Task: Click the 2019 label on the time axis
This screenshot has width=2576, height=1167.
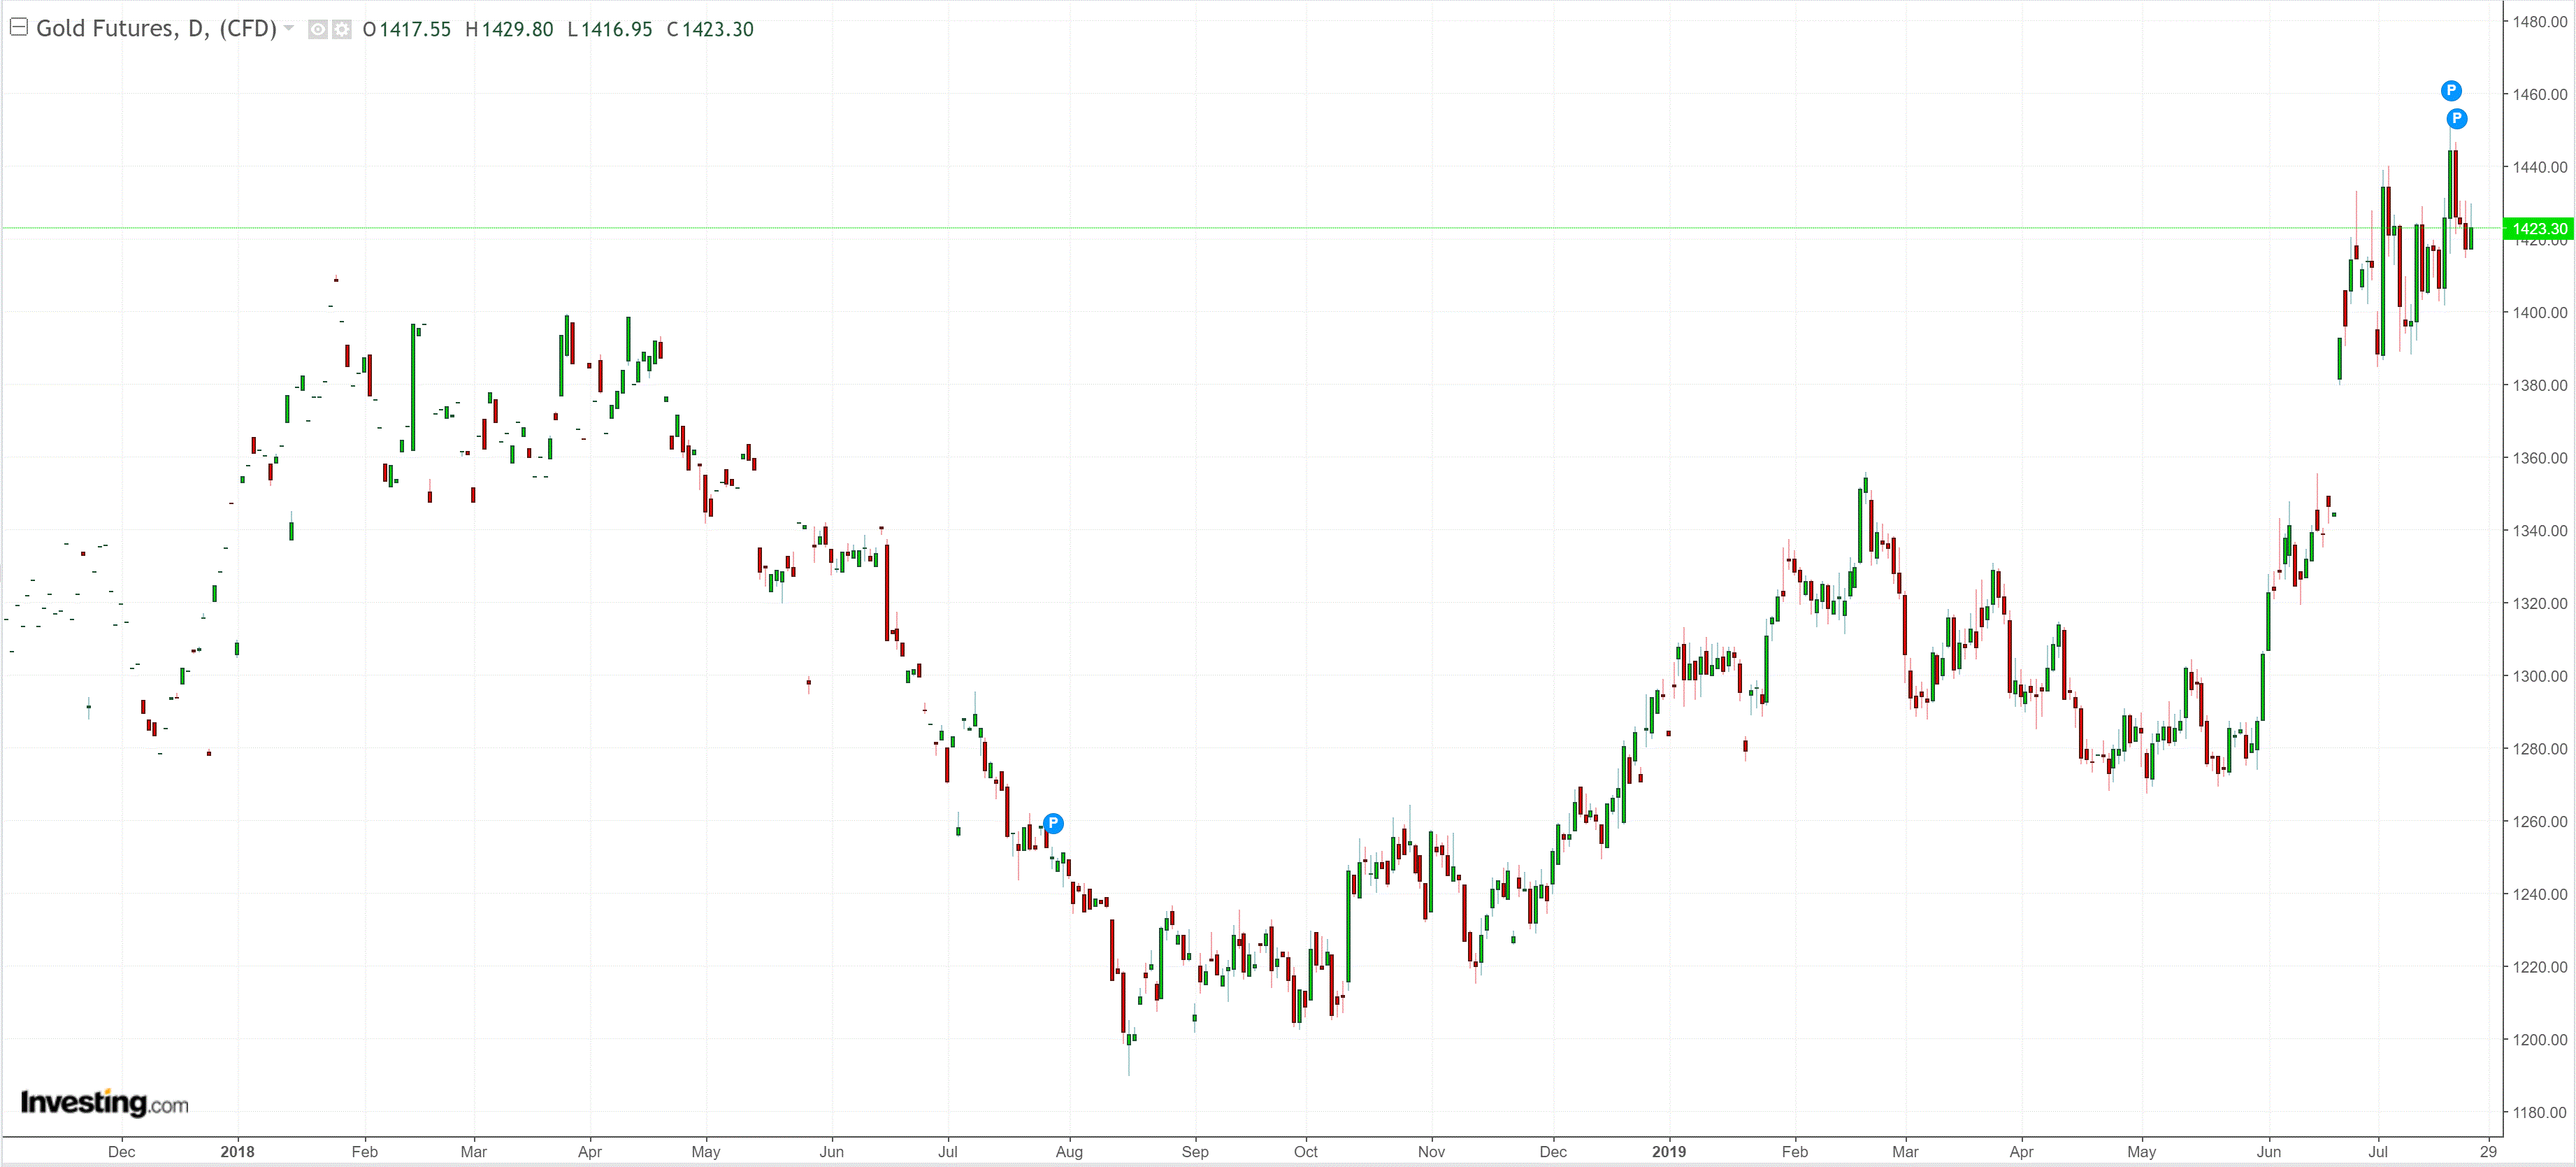Action: pyautogui.click(x=1668, y=1151)
